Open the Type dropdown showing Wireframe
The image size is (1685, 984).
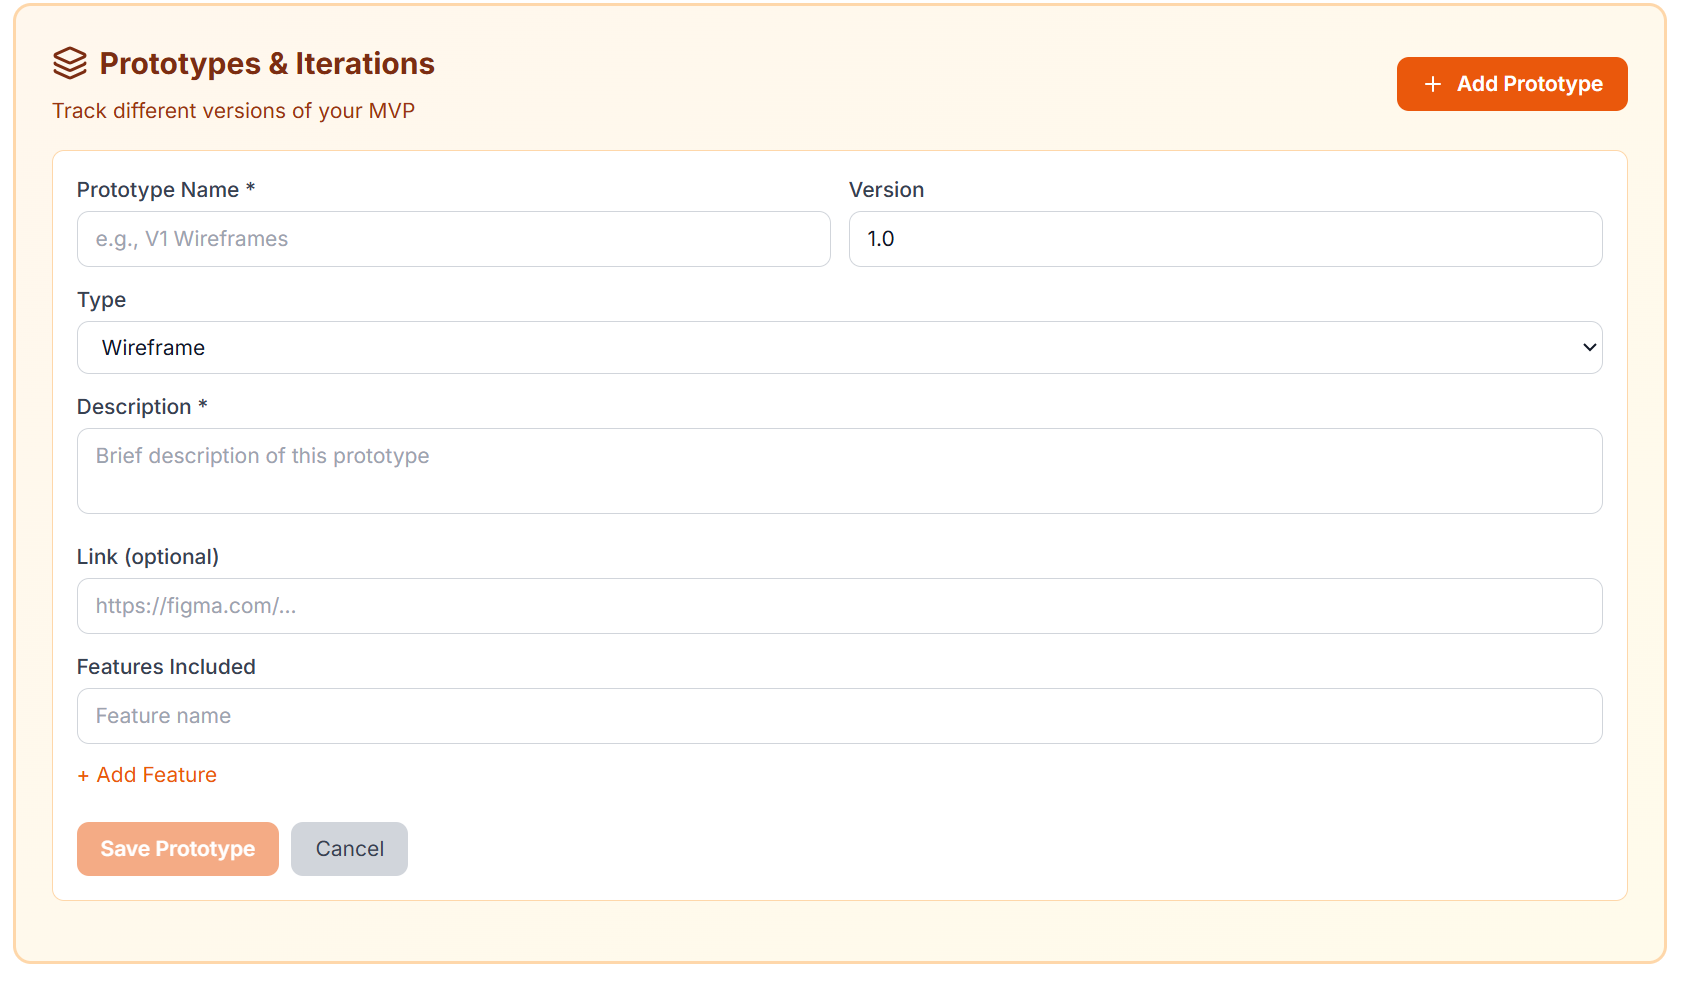[x=840, y=347]
